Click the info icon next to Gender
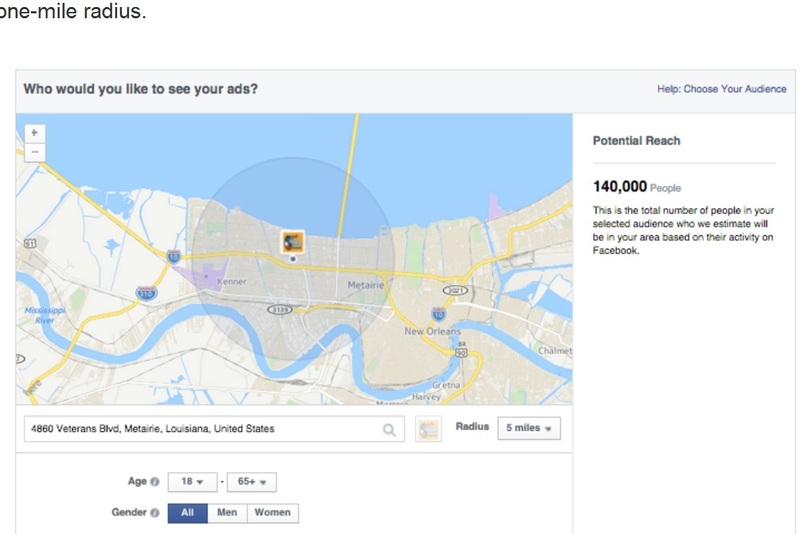Image resolution: width=800 pixels, height=534 pixels. tap(156, 513)
